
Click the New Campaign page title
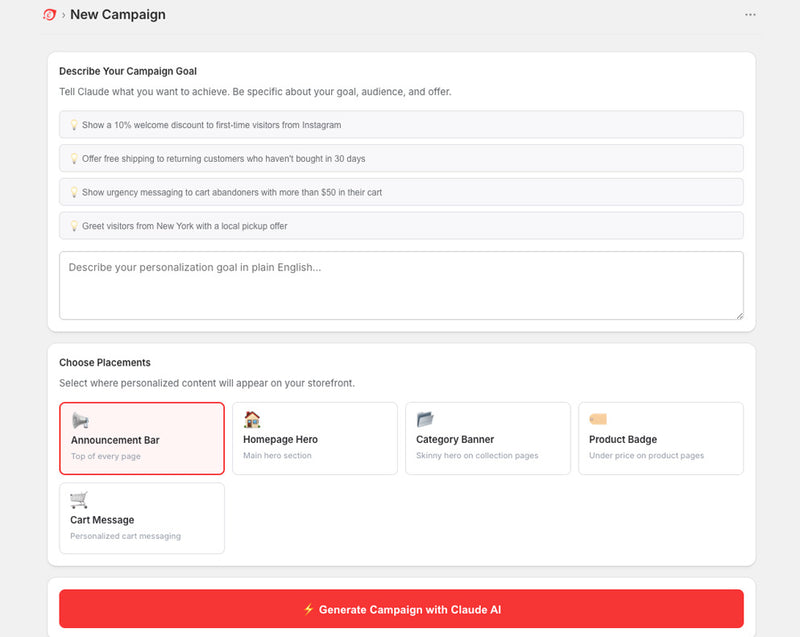coord(118,15)
